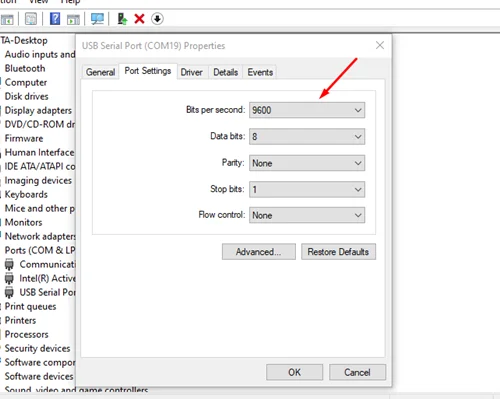Click the action pane toolbar icon before monitor
500x399 pixels.
point(73,19)
